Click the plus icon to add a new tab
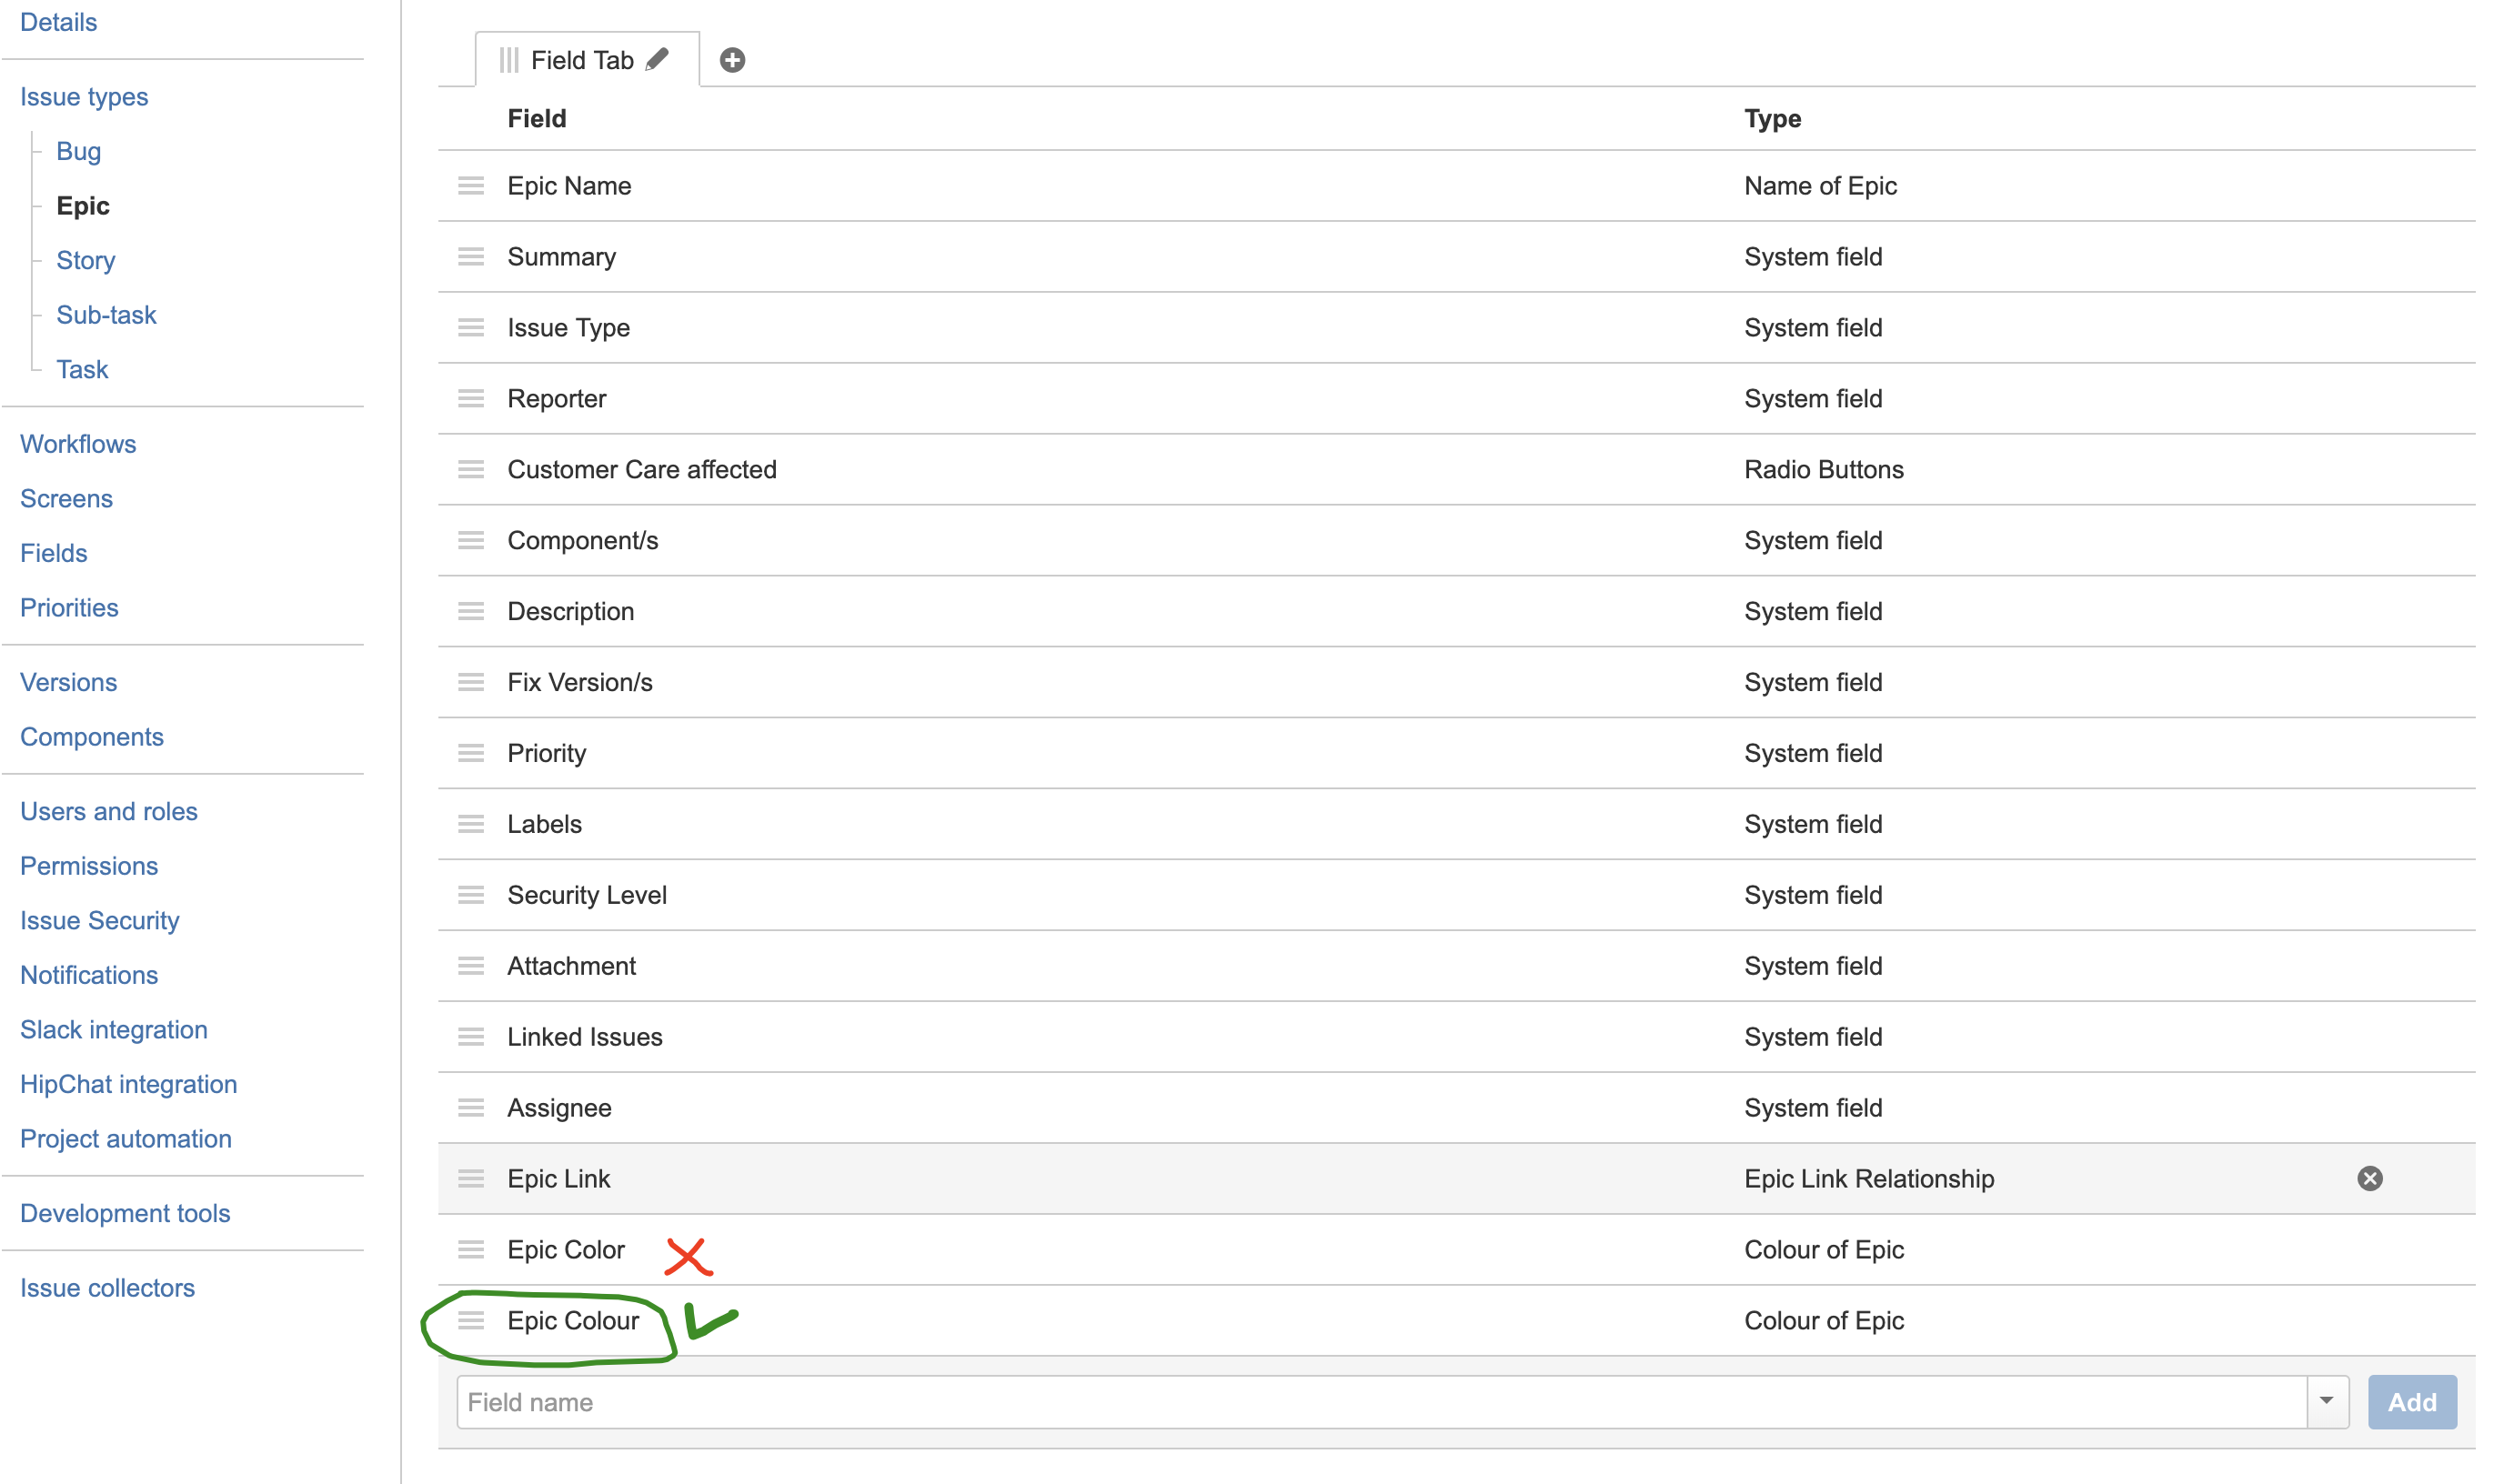Viewport: 2494px width, 1484px height. [x=732, y=59]
